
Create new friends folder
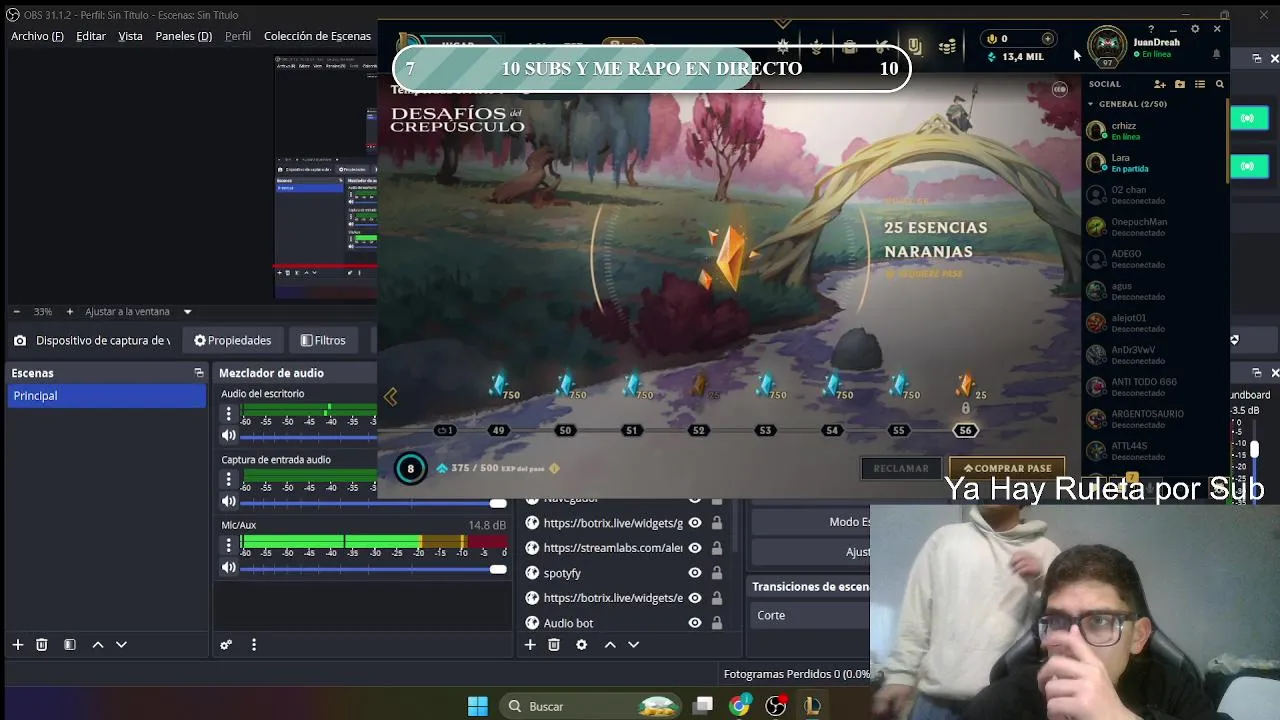1180,84
